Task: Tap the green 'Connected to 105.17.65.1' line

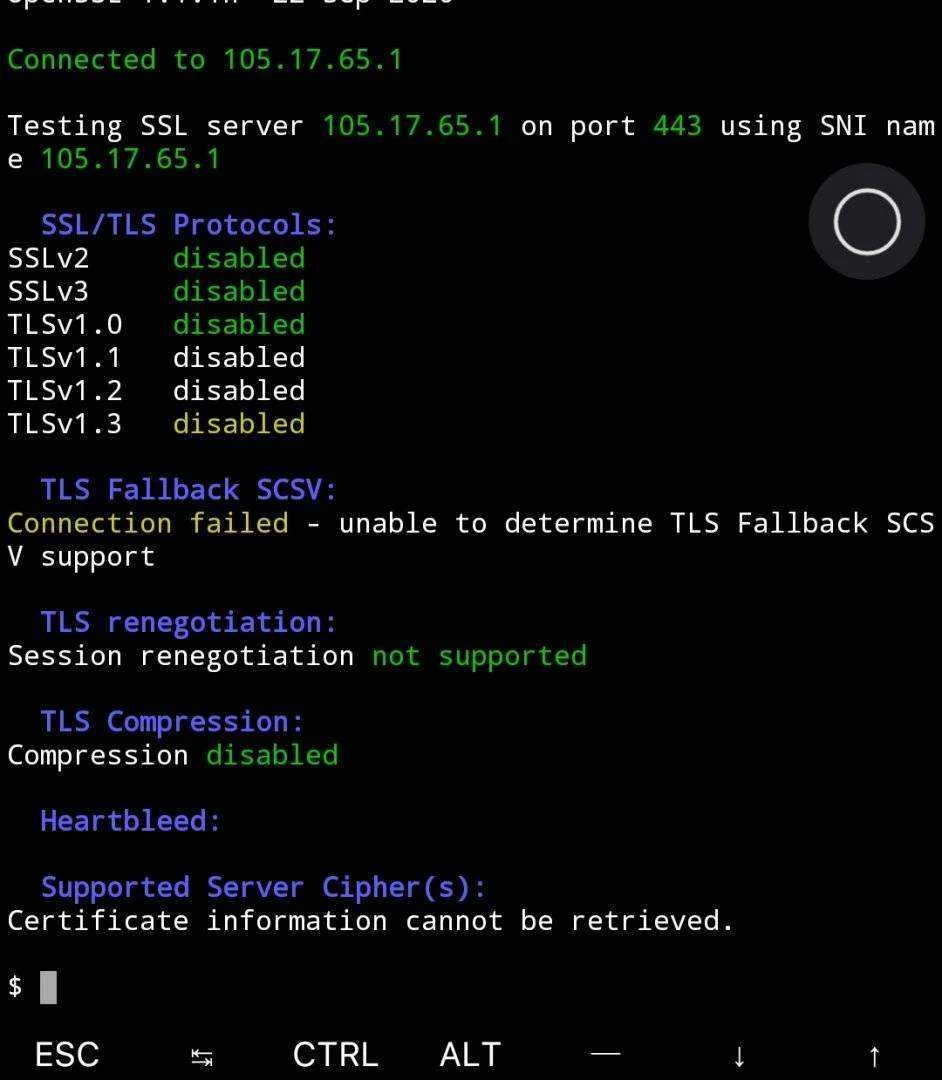Action: [x=205, y=59]
